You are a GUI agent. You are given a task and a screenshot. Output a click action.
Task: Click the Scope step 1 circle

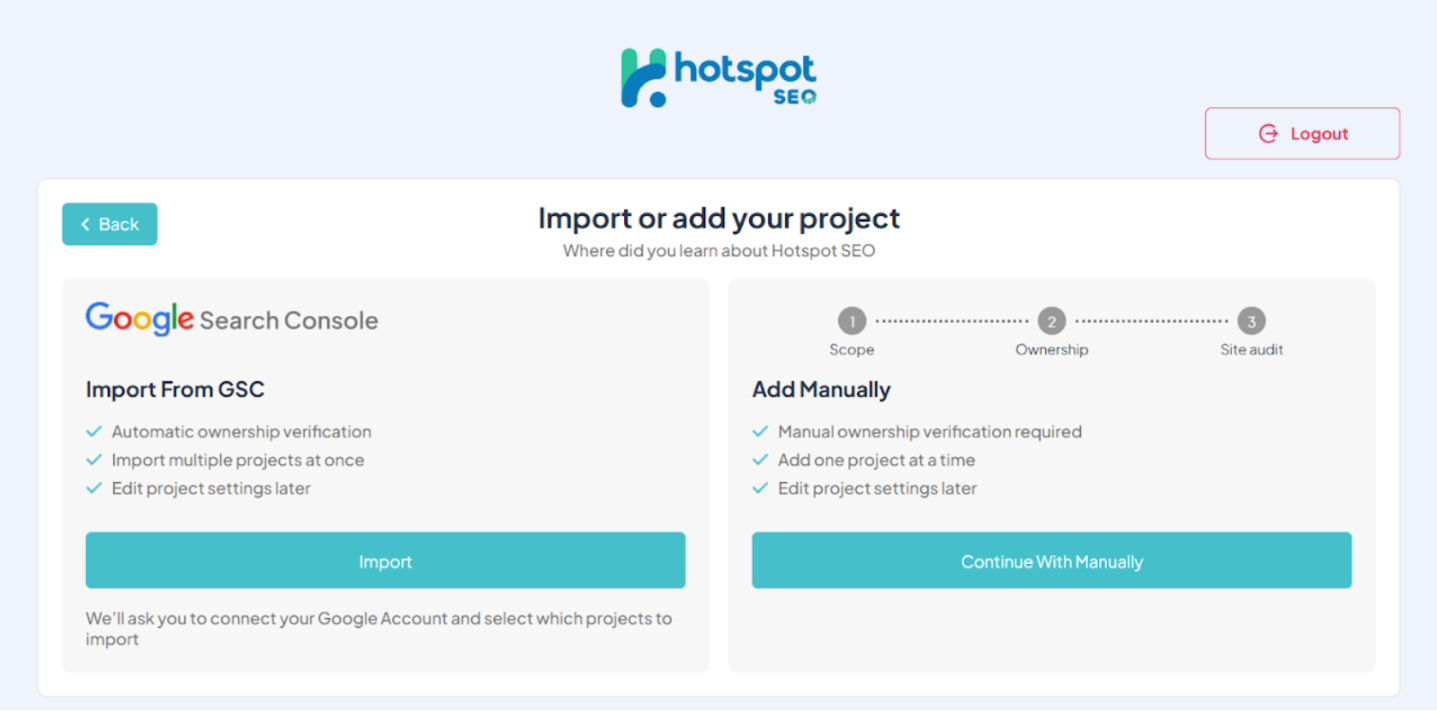(x=851, y=321)
